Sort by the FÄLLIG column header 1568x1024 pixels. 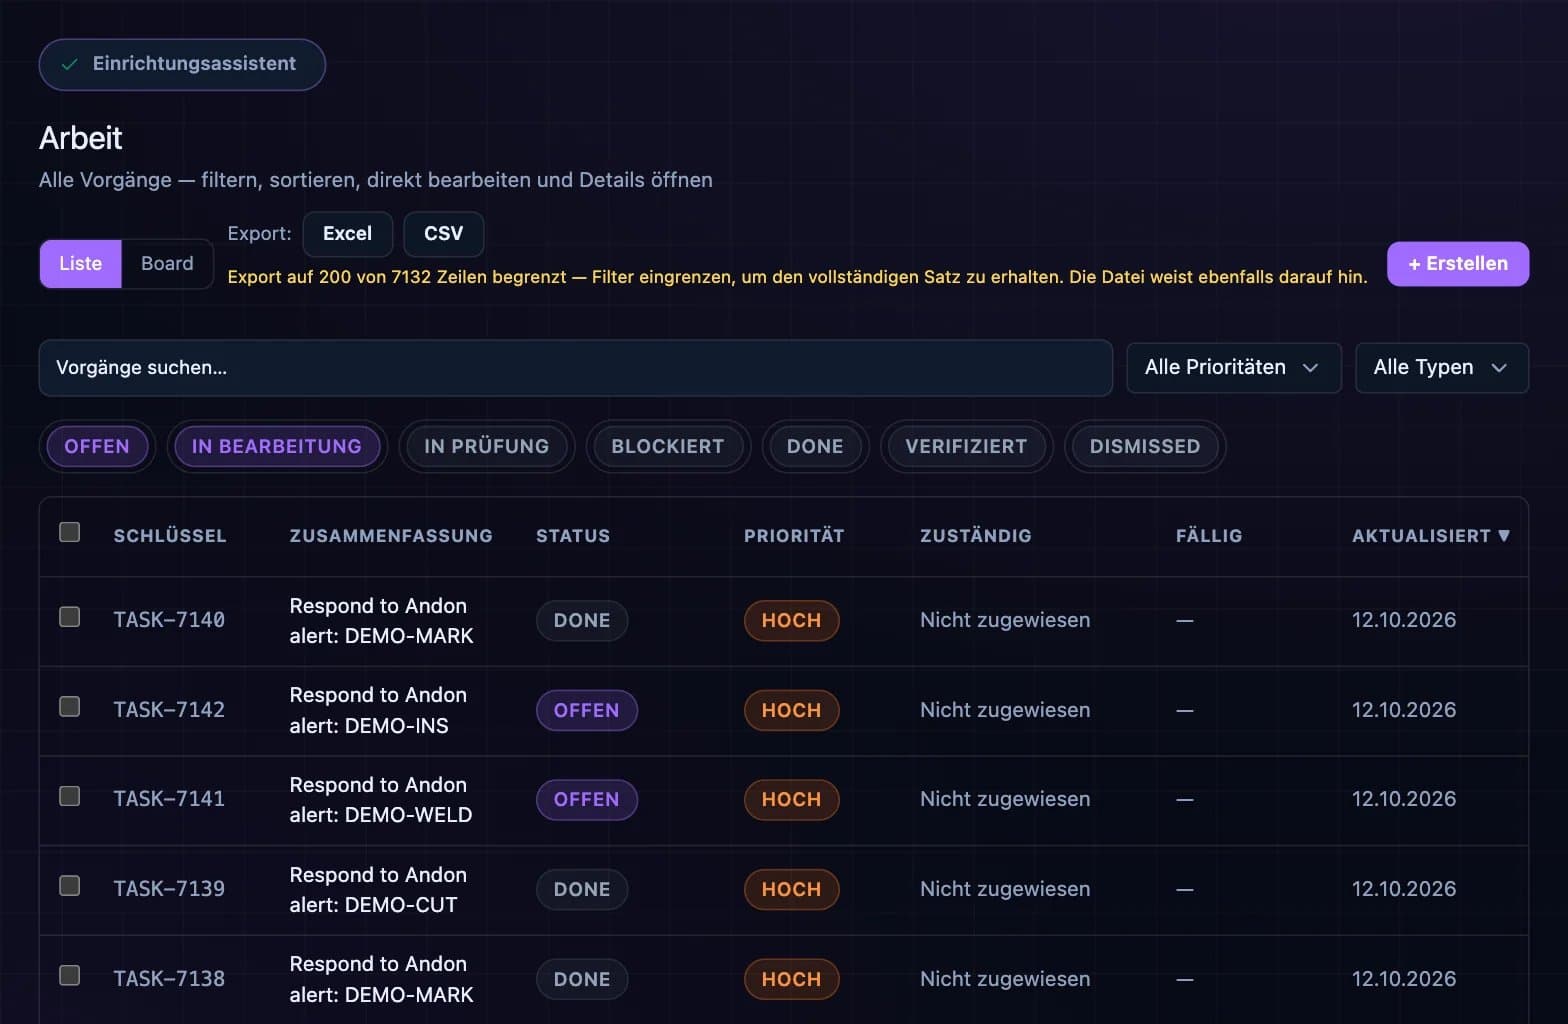tap(1209, 536)
